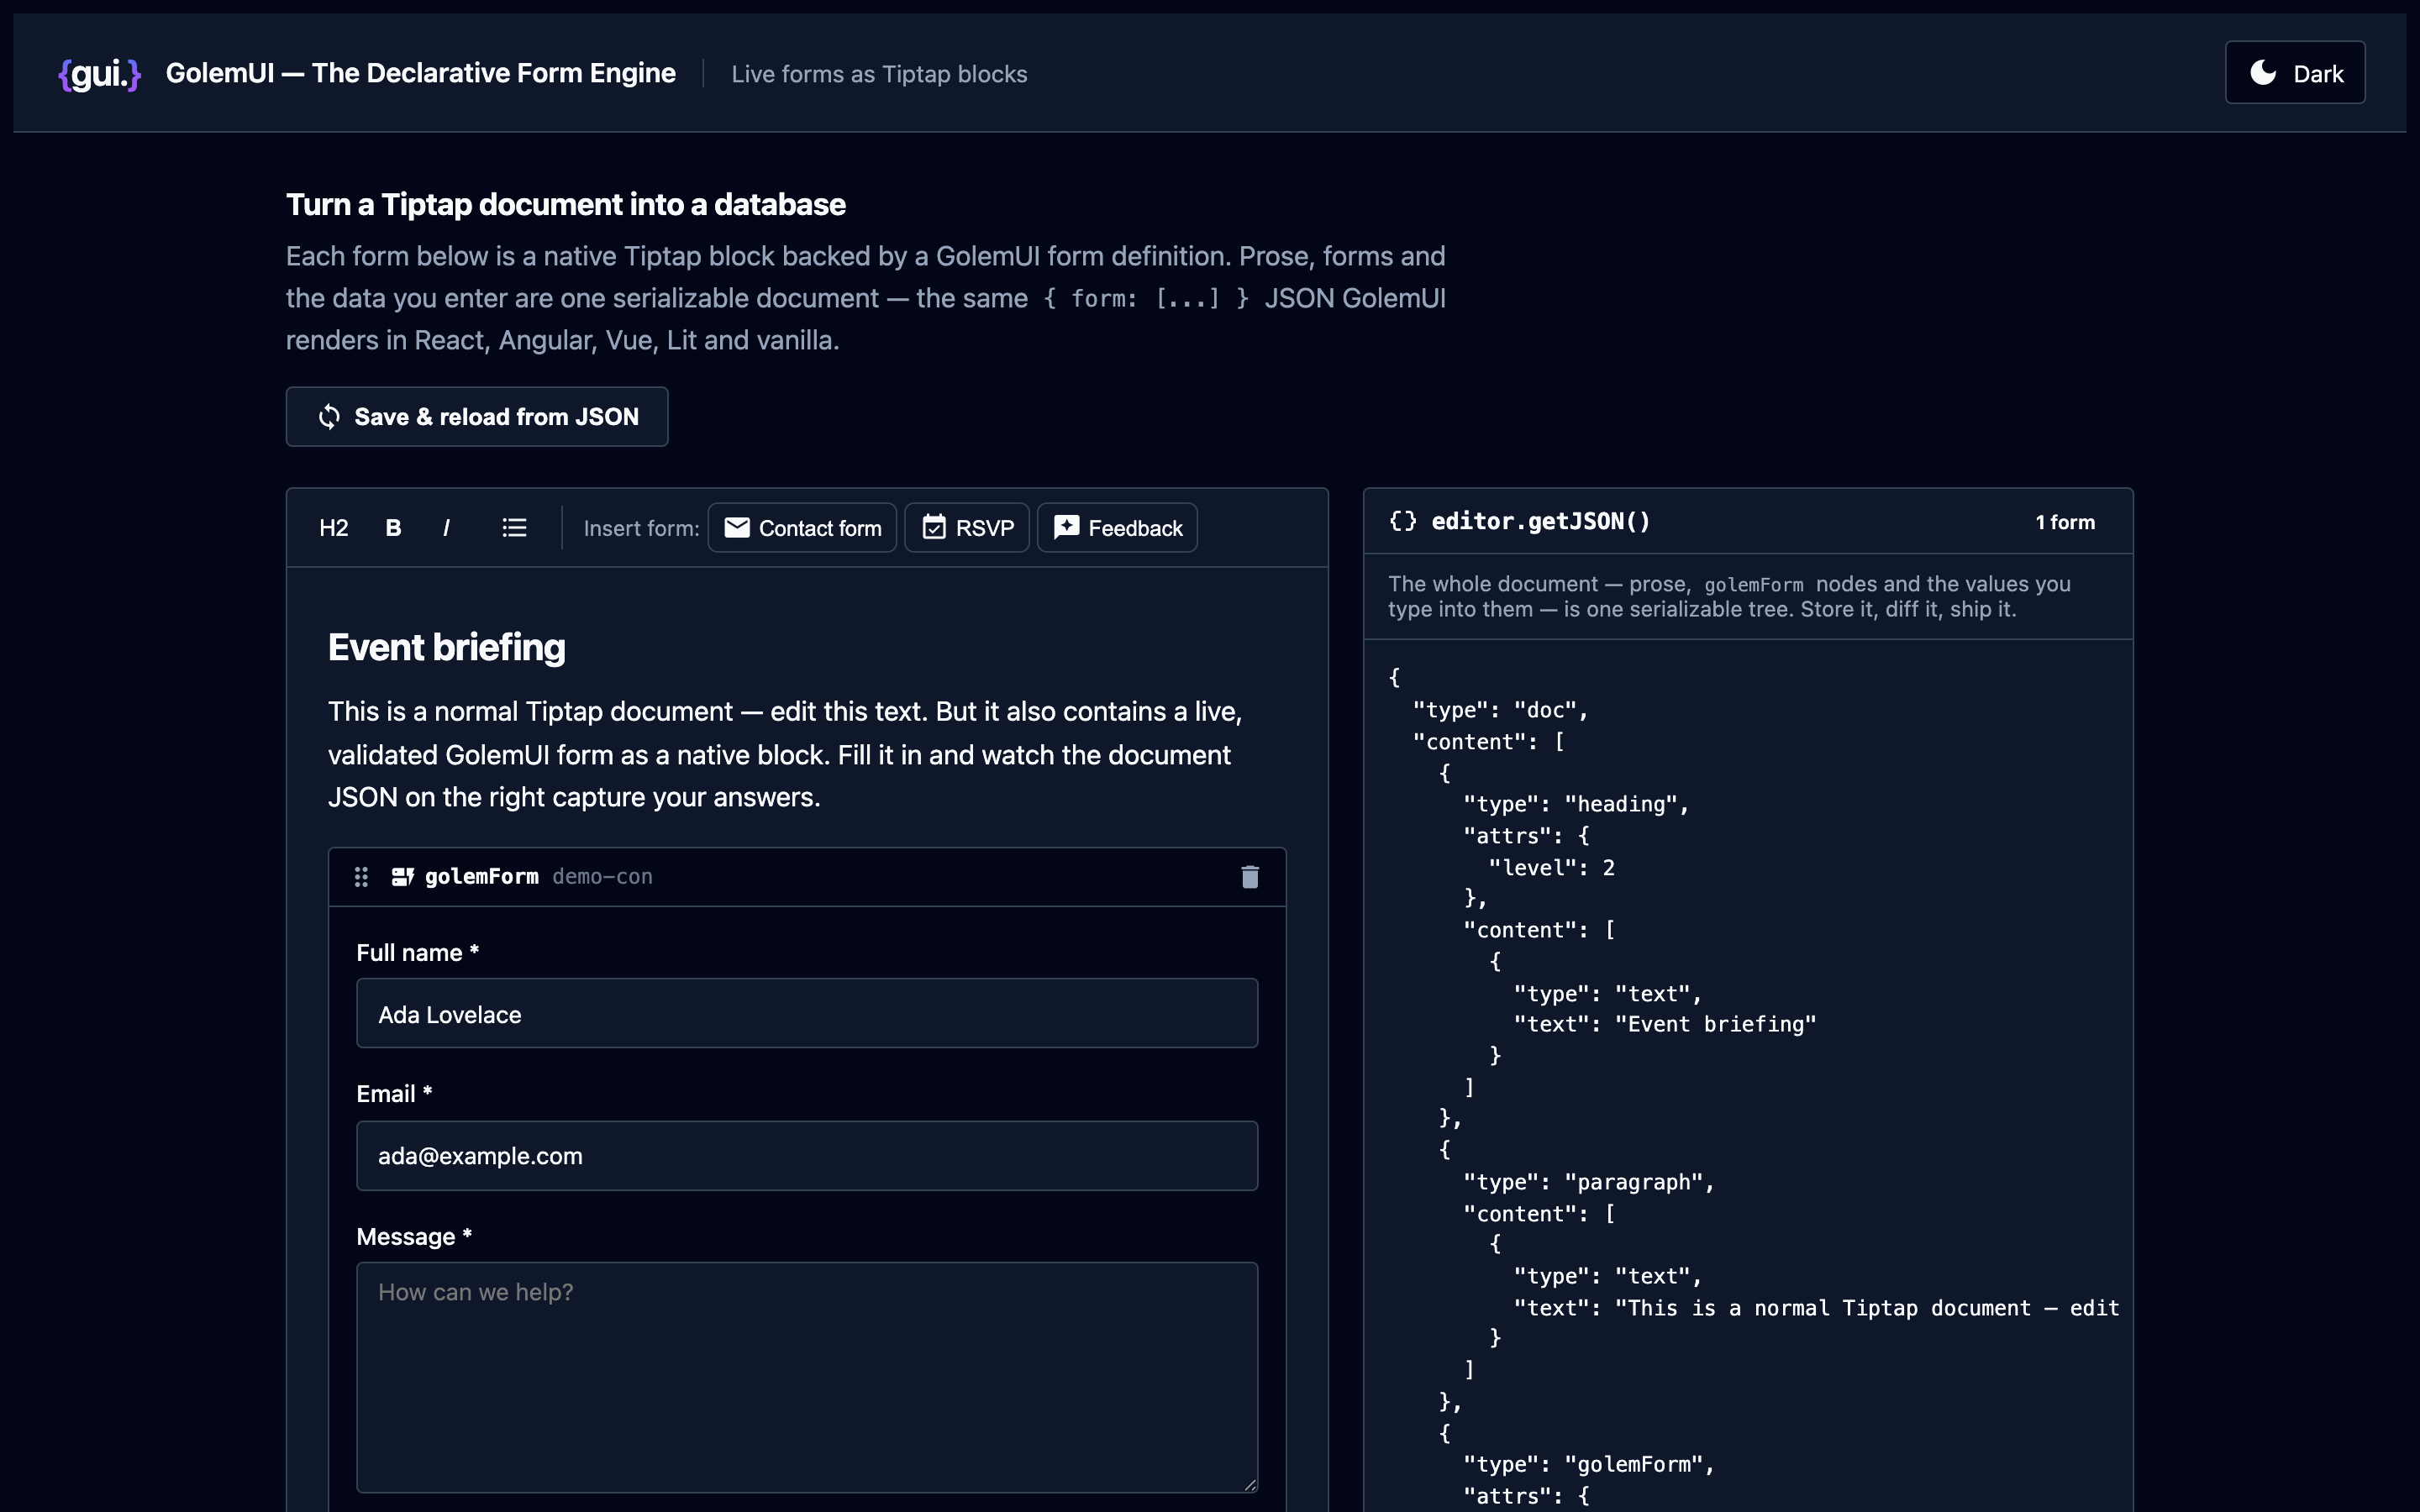Click the JSON line '"text": "Event briefing"'
The height and width of the screenshot is (1512, 2420).
coord(1665,1024)
